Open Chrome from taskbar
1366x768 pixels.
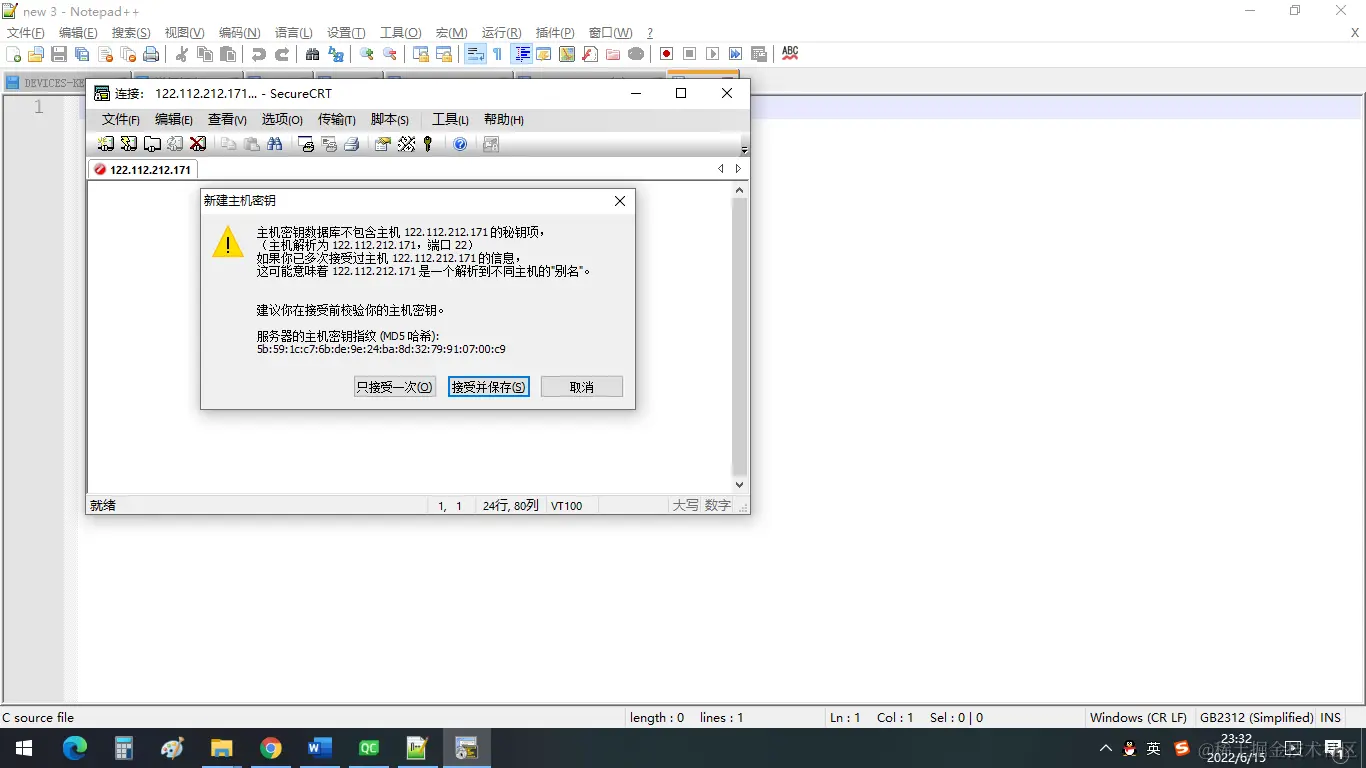pyautogui.click(x=271, y=748)
